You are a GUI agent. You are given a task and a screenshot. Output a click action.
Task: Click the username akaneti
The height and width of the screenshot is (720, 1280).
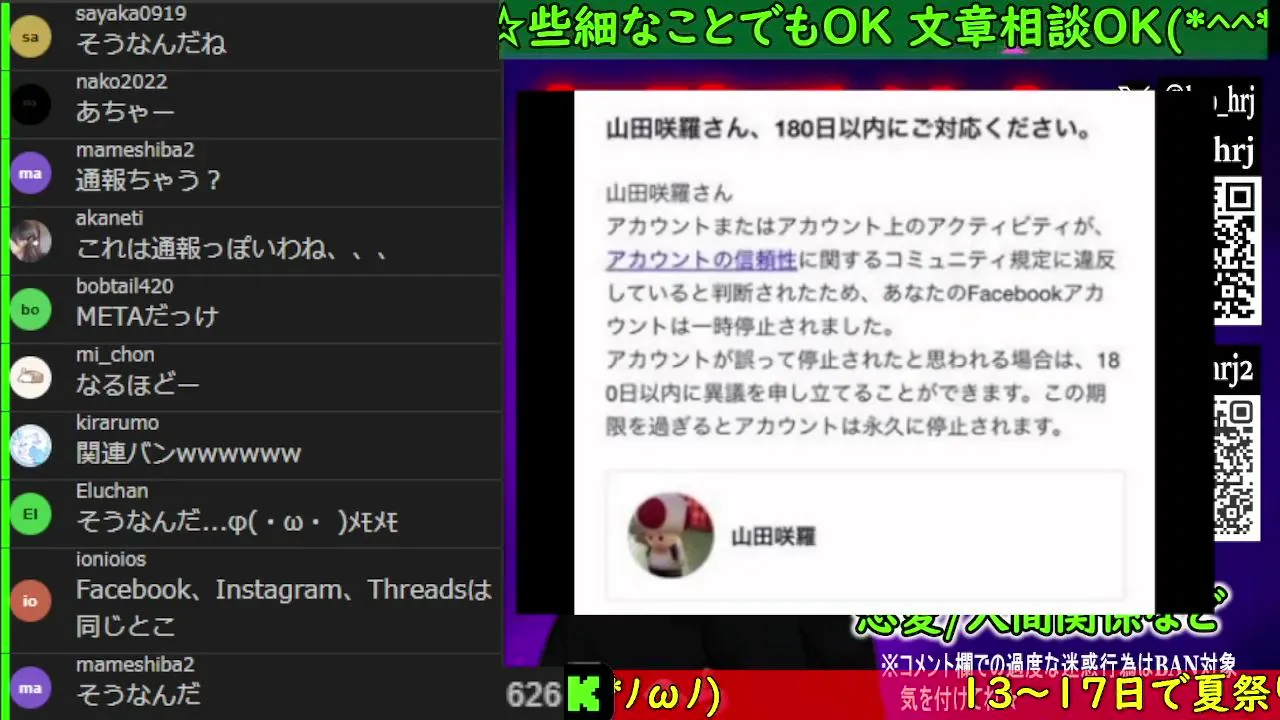pos(110,218)
